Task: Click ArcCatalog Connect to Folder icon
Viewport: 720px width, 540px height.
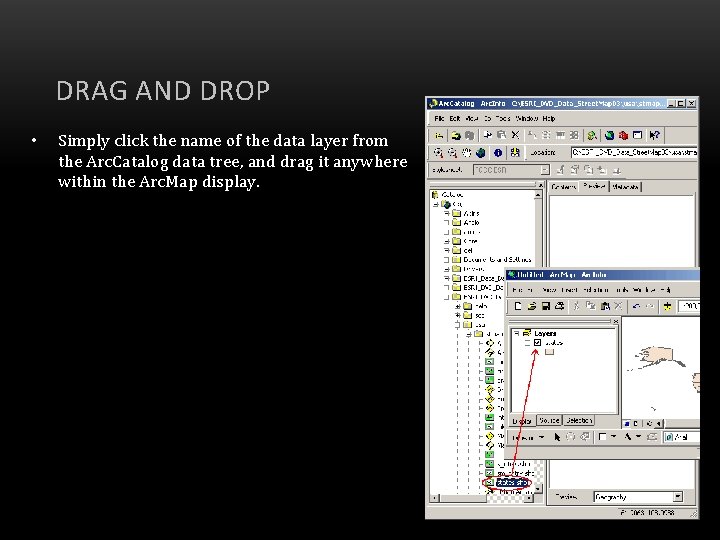Action: click(x=456, y=135)
